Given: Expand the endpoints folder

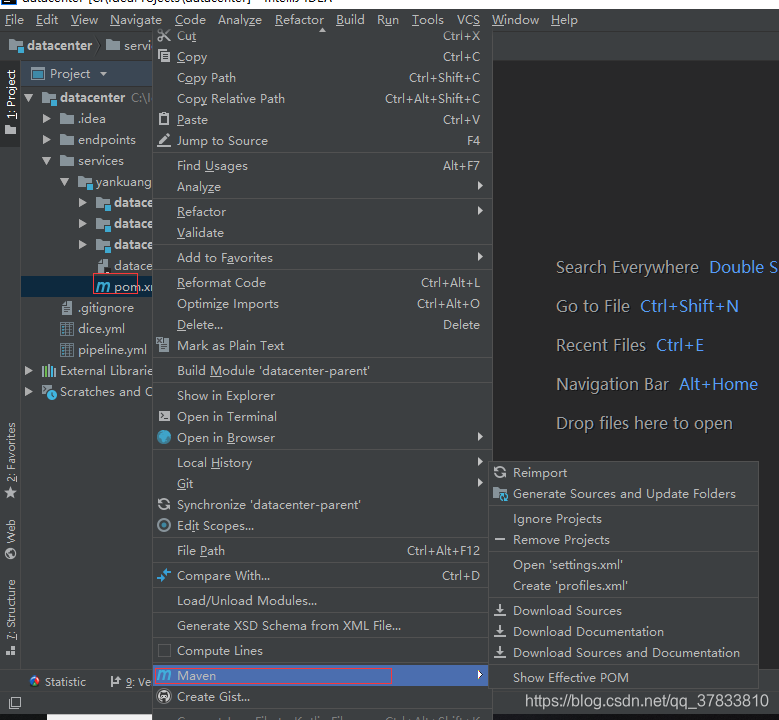Looking at the screenshot, I should pos(47,140).
